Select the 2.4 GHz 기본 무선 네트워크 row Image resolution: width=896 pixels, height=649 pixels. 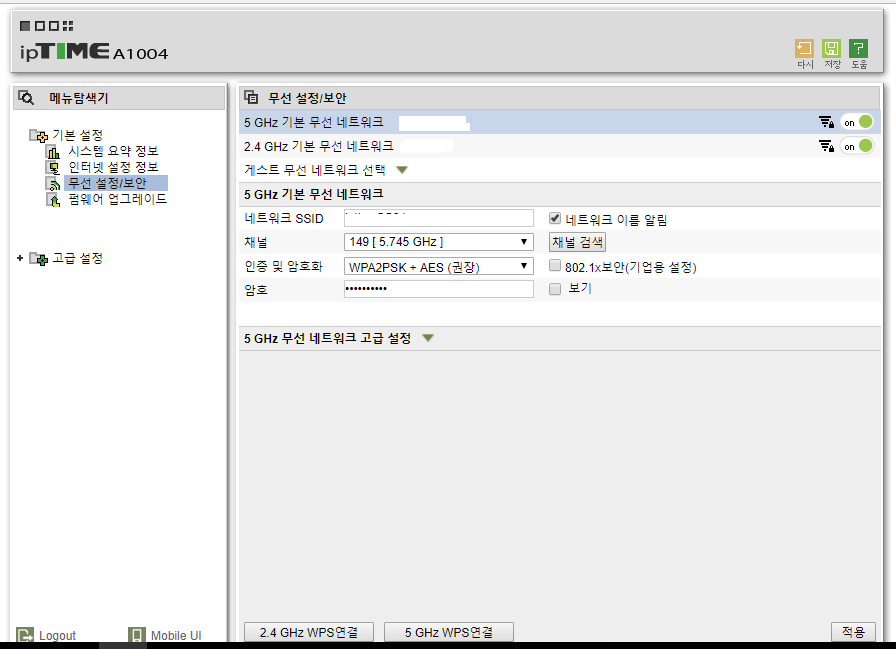pyautogui.click(x=559, y=146)
